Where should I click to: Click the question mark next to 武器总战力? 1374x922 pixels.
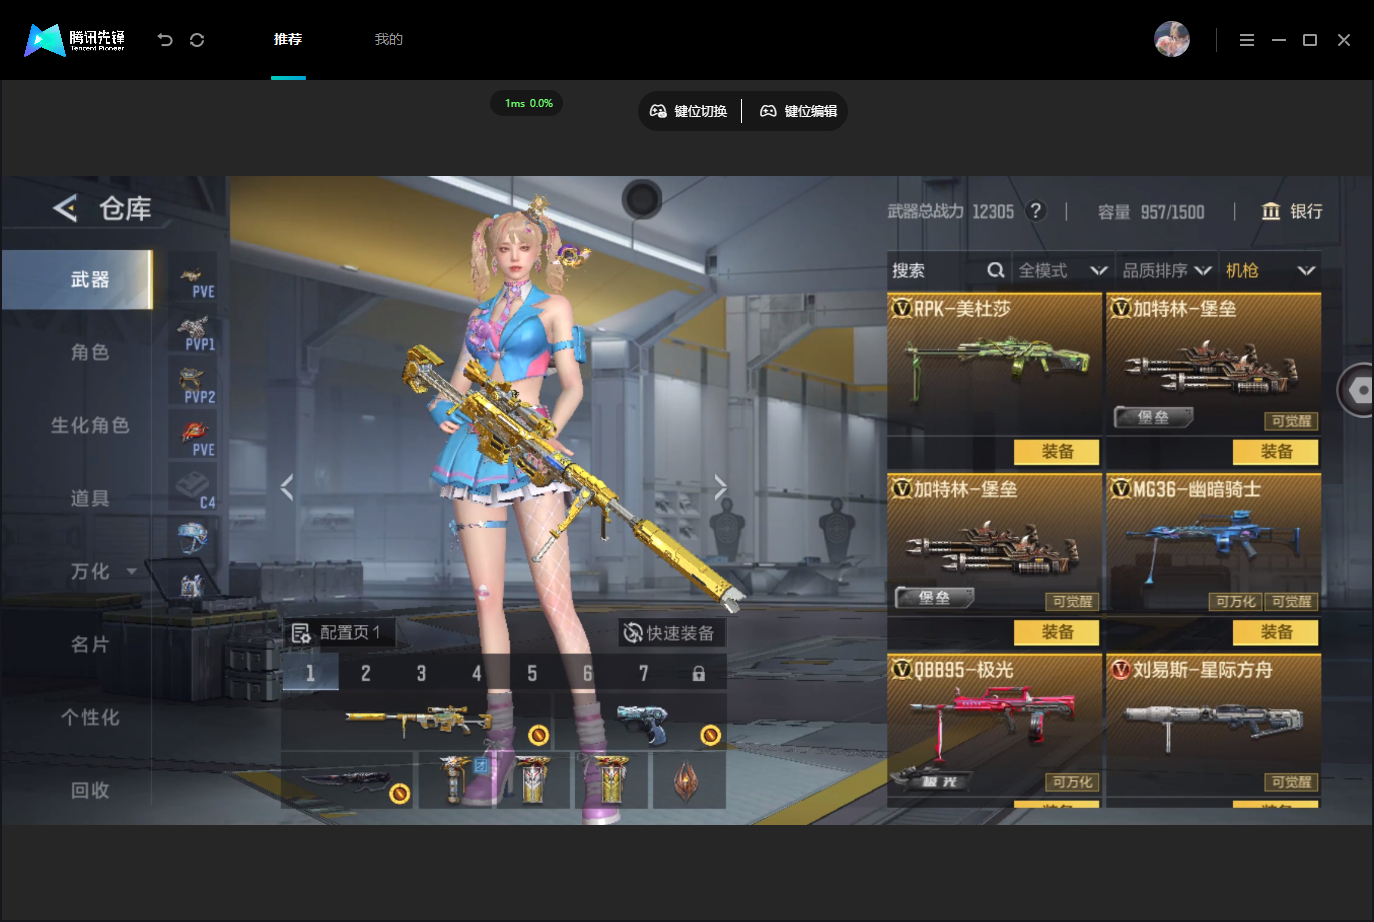(1036, 210)
